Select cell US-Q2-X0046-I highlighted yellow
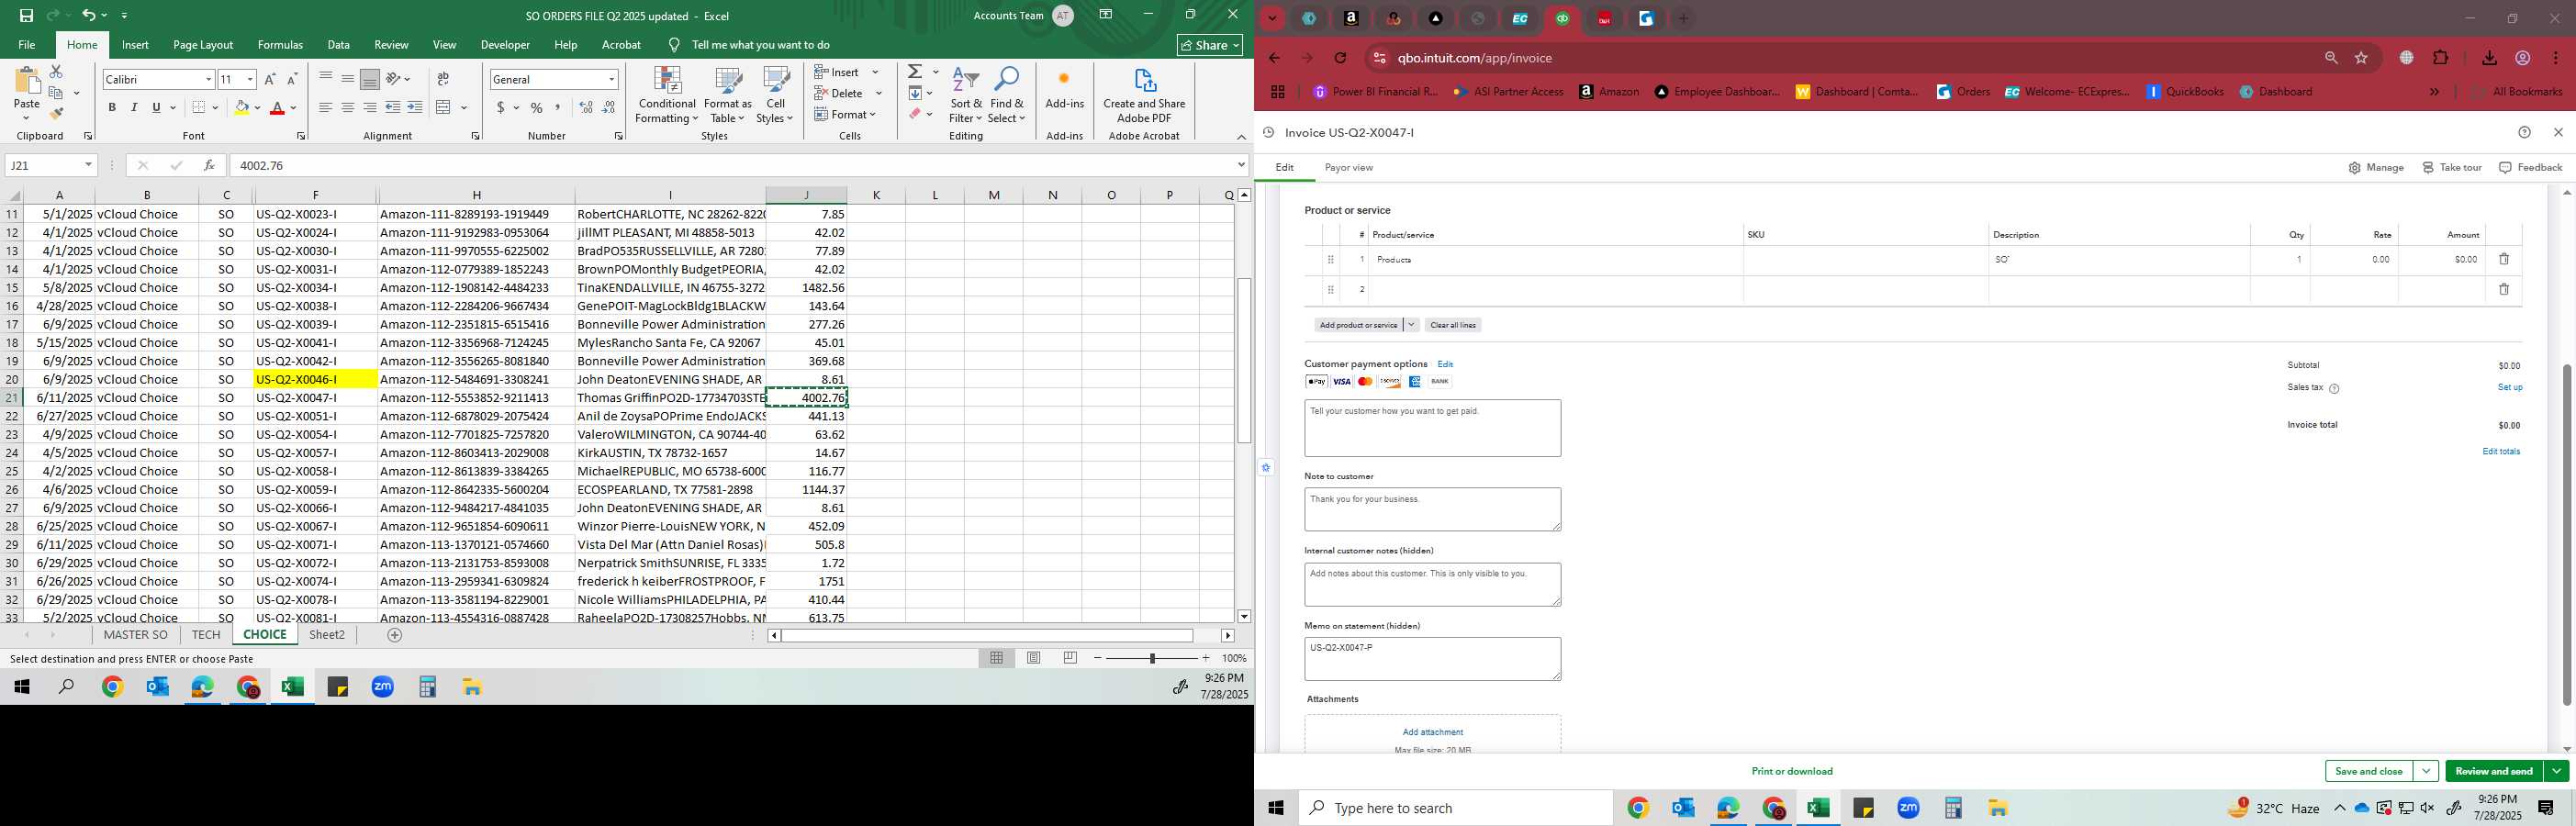Image resolution: width=2576 pixels, height=826 pixels. 315,380
